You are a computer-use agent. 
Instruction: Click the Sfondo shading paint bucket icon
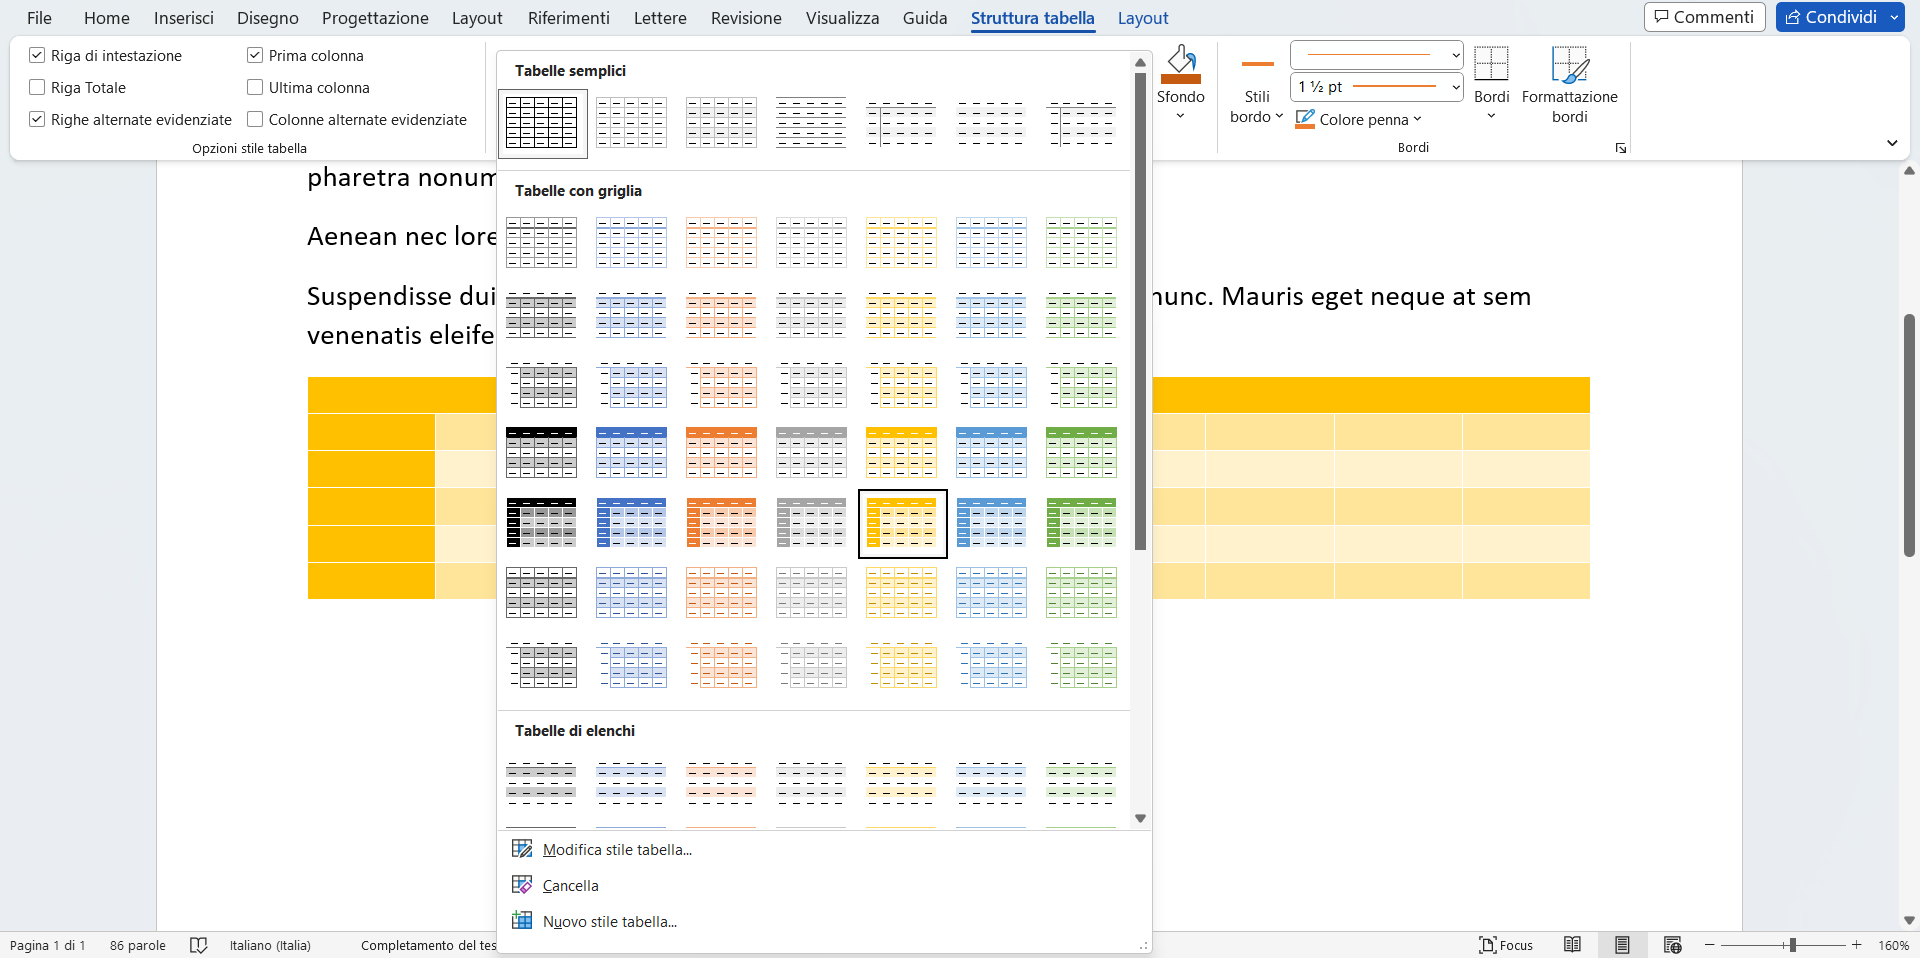pos(1180,64)
